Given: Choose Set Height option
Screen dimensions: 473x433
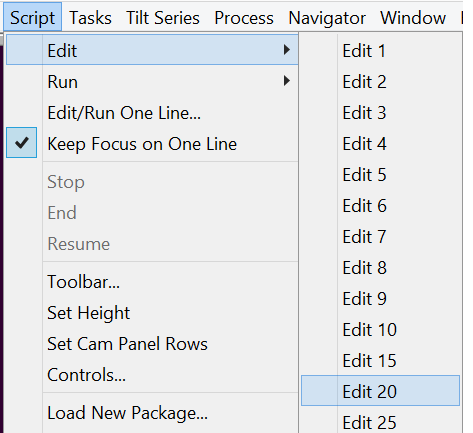Looking at the screenshot, I should pos(152,313).
